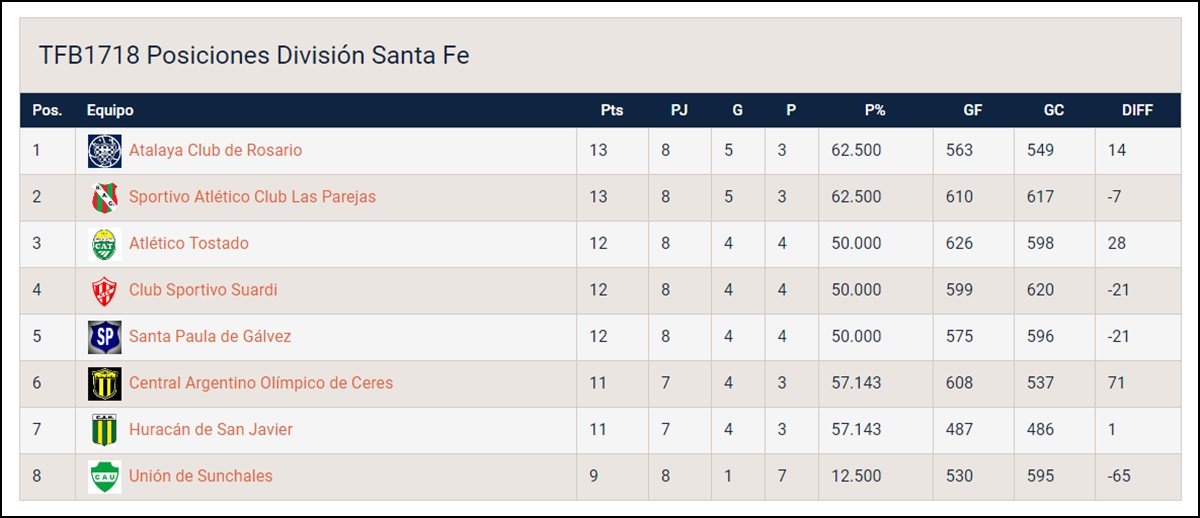
Task: Click the P% column header
Action: point(875,111)
